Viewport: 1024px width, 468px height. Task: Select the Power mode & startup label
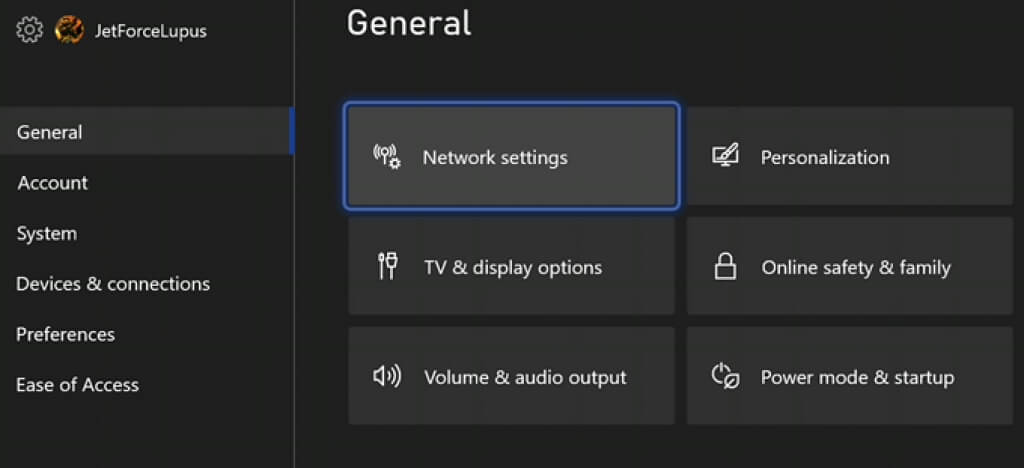857,377
